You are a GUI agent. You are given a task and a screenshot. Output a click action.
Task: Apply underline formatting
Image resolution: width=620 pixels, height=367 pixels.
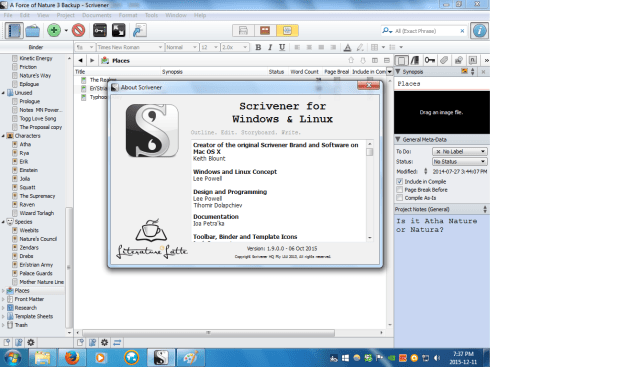point(282,47)
